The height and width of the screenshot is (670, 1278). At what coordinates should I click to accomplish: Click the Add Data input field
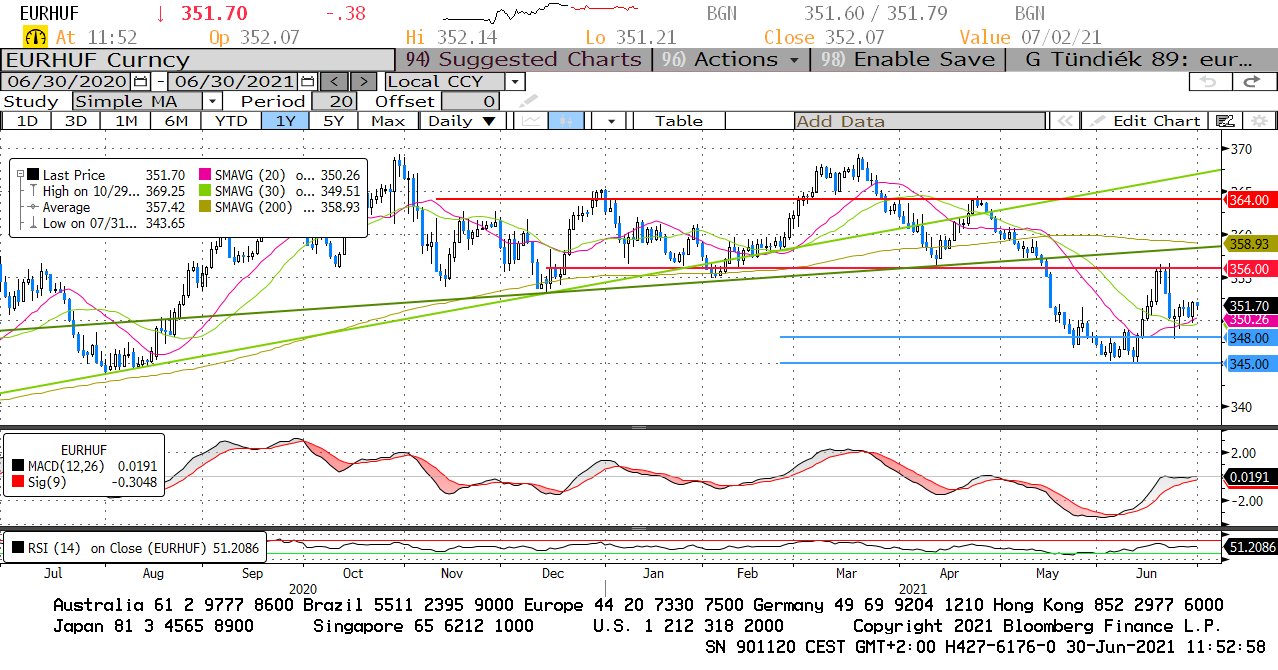click(920, 121)
